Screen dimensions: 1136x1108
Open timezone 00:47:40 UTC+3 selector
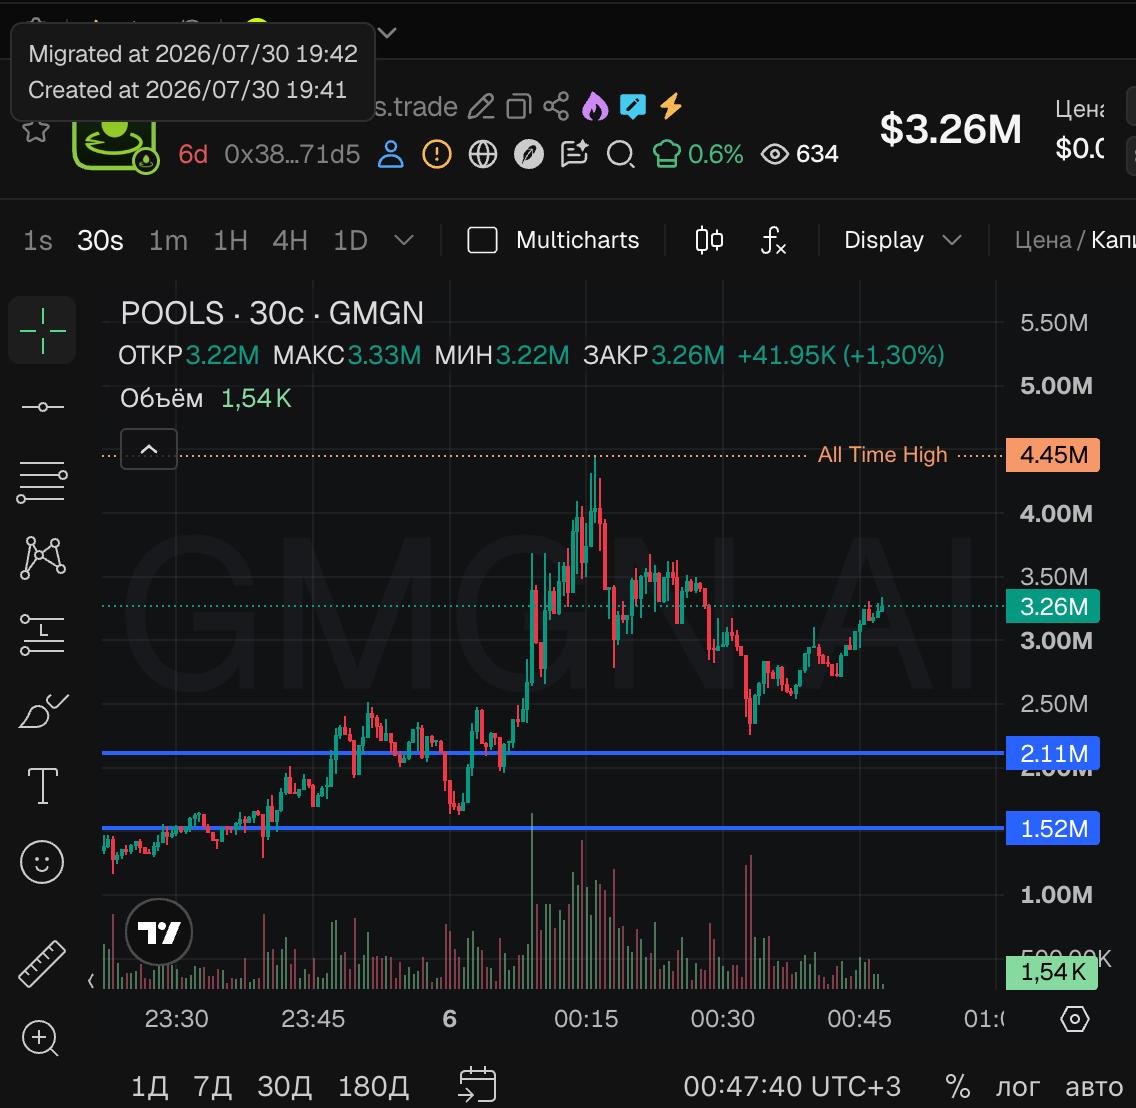click(792, 1086)
